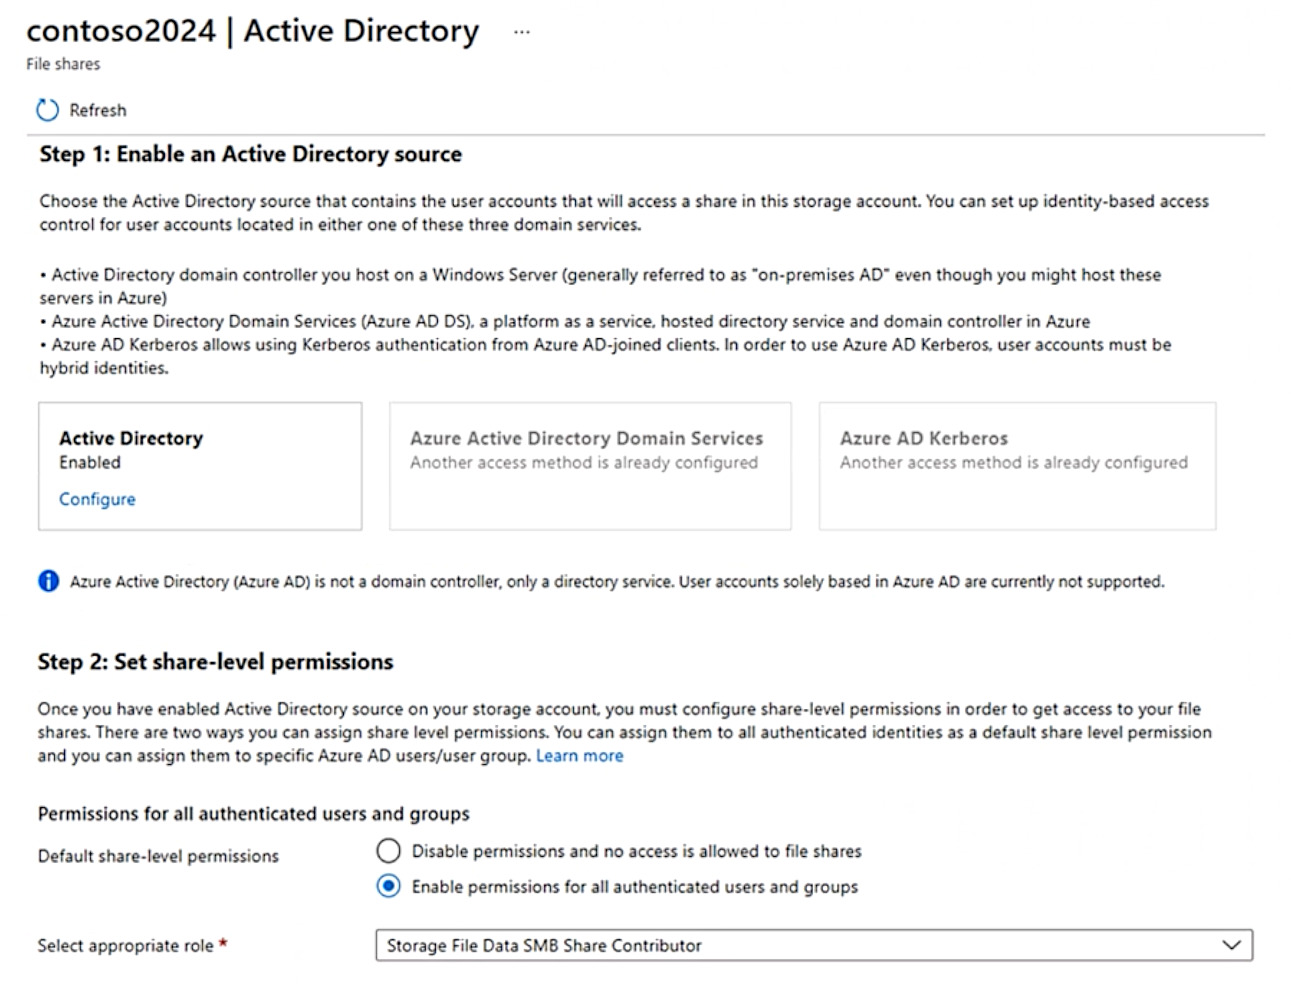
Task: Open the Learn more link
Action: pos(579,756)
